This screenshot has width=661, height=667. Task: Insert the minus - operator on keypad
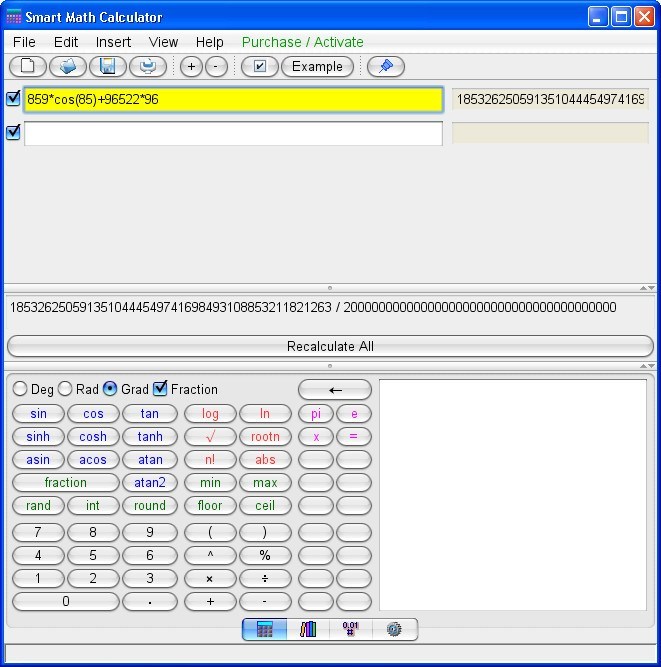pyautogui.click(x=265, y=601)
